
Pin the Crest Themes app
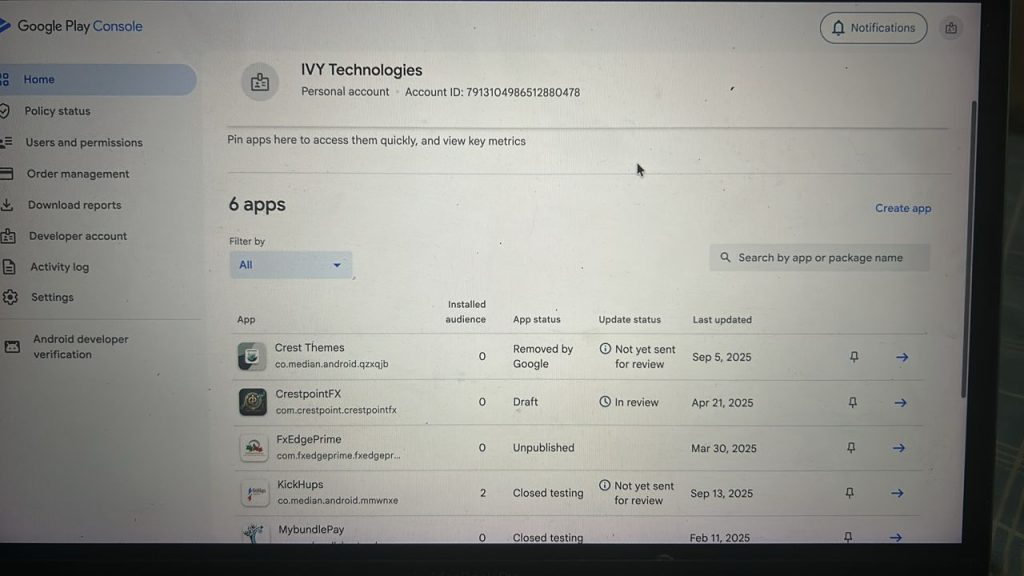pos(854,357)
